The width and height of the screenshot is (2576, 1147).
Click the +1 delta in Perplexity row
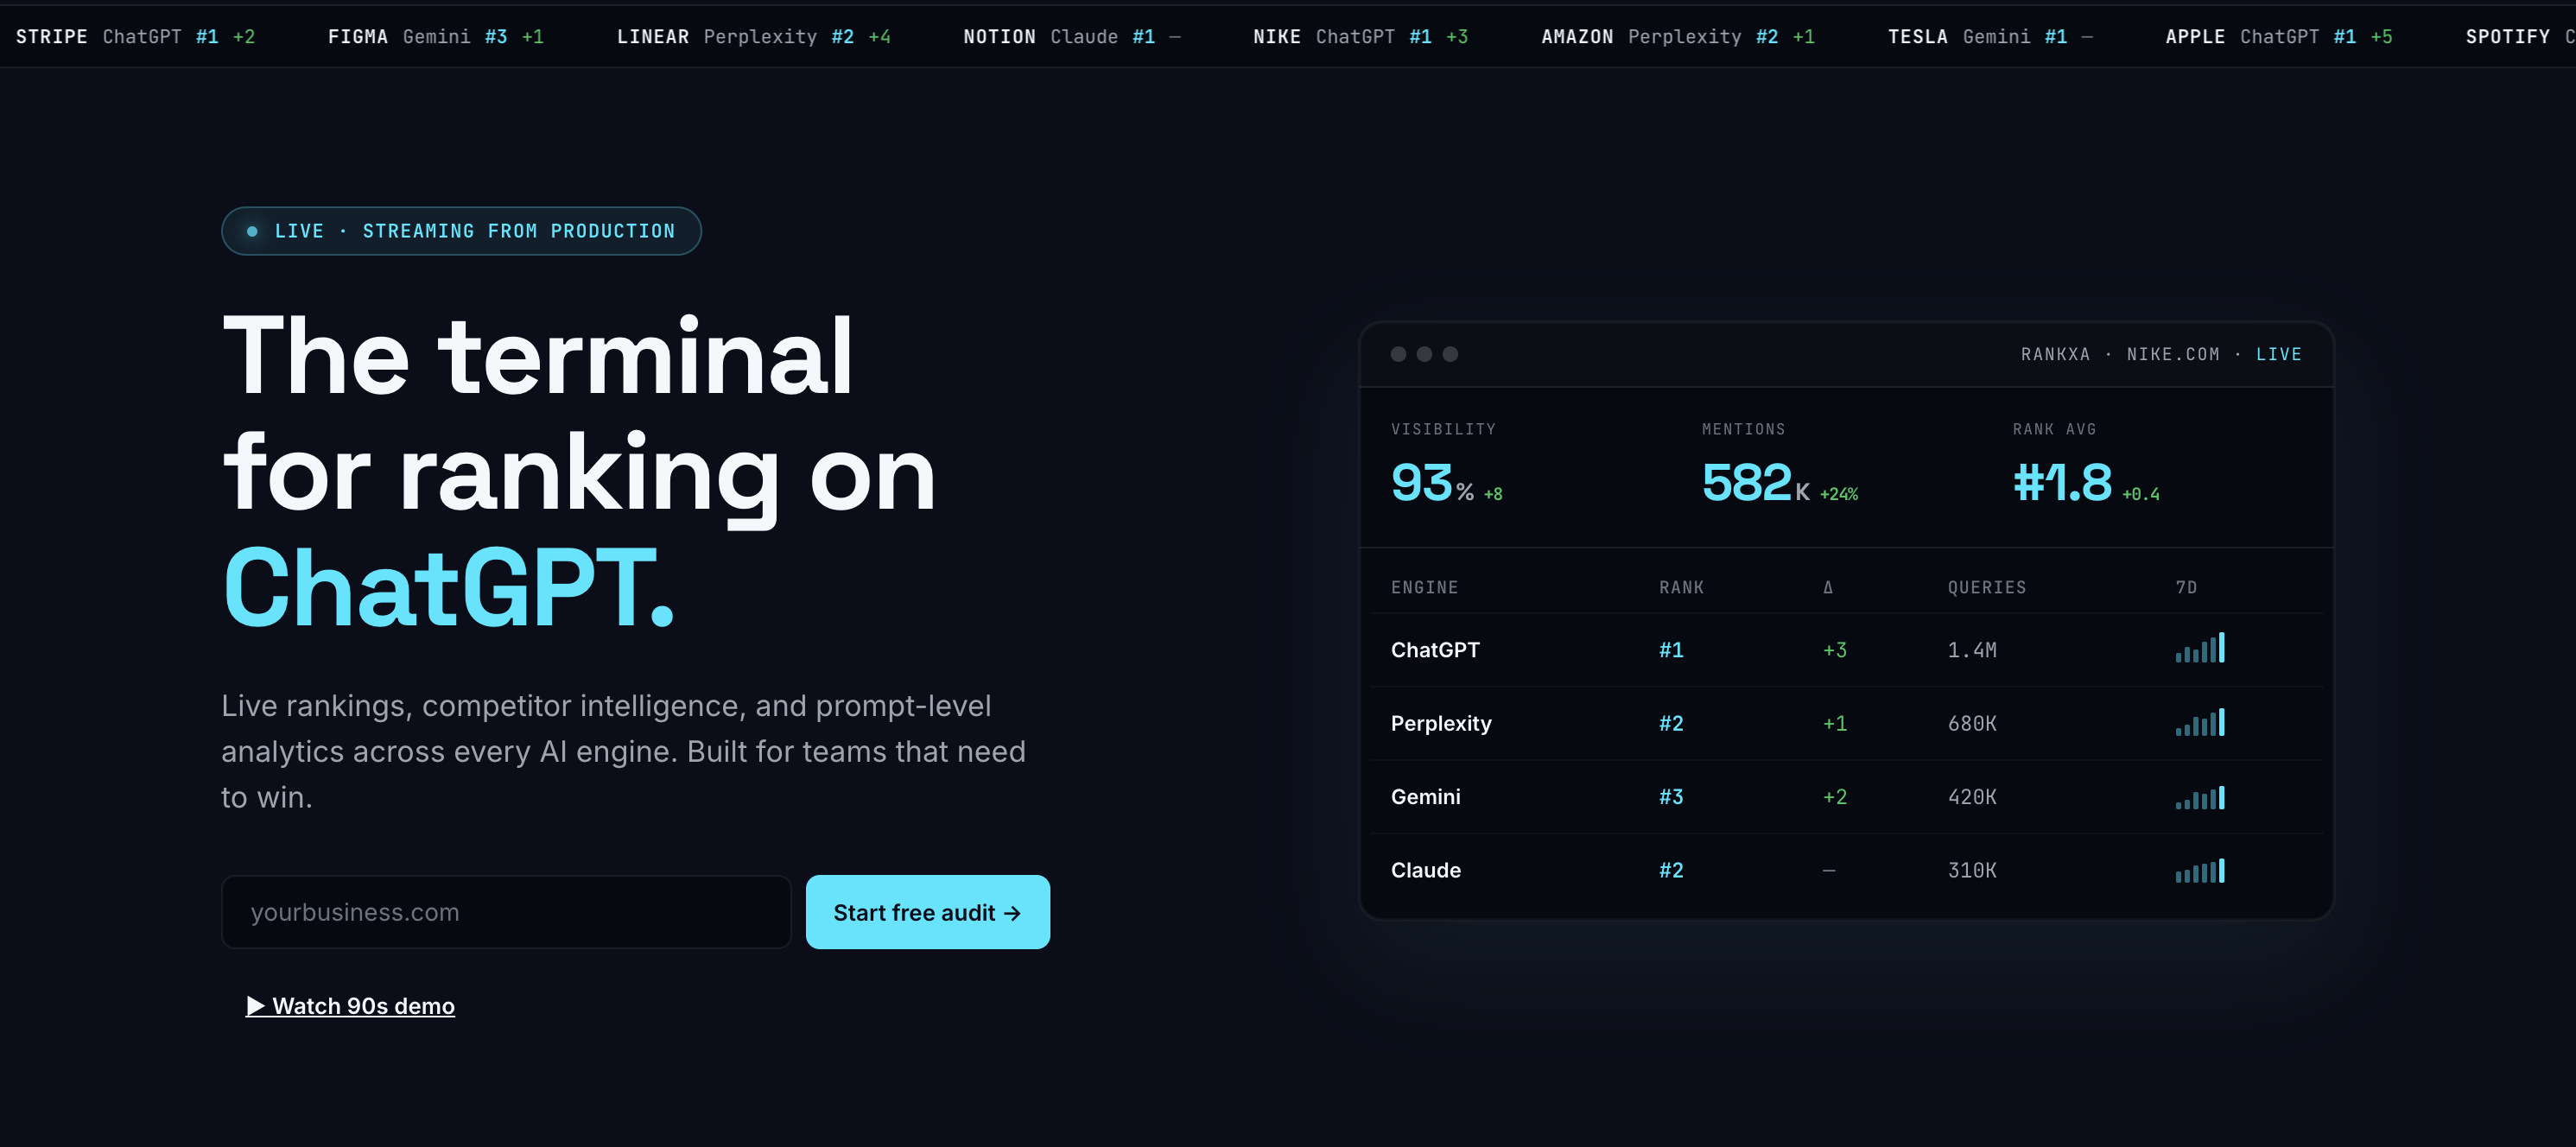(1835, 723)
